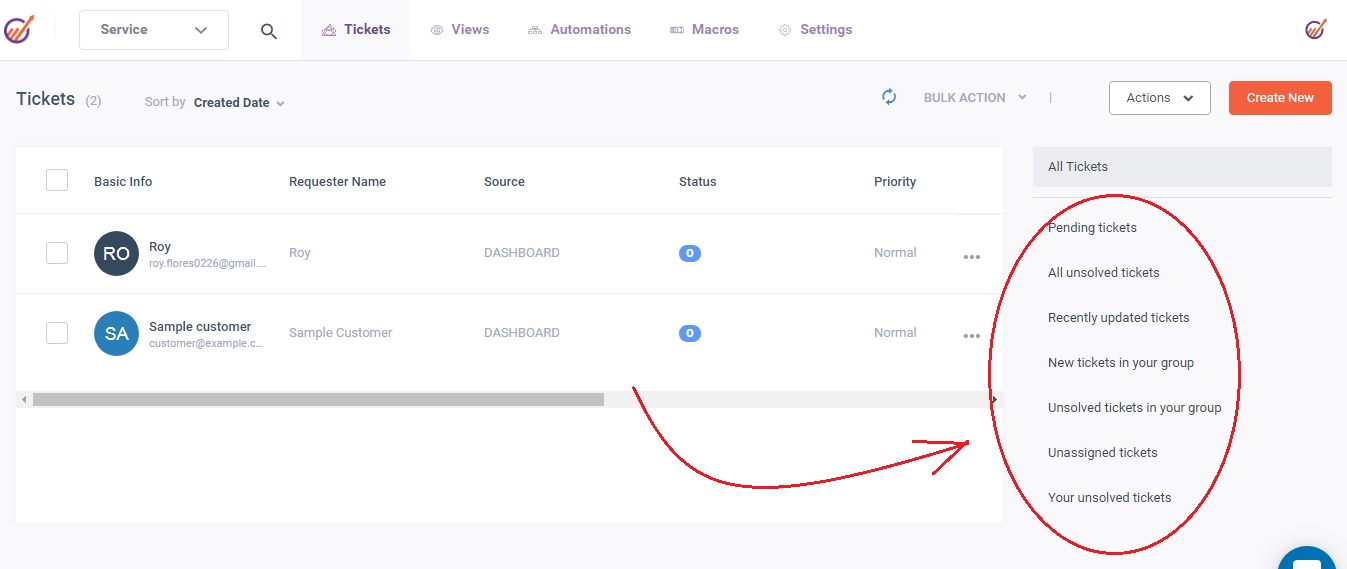Image resolution: width=1347 pixels, height=569 pixels.
Task: Expand the Sort by Created Date dropdown
Action: coord(239,102)
